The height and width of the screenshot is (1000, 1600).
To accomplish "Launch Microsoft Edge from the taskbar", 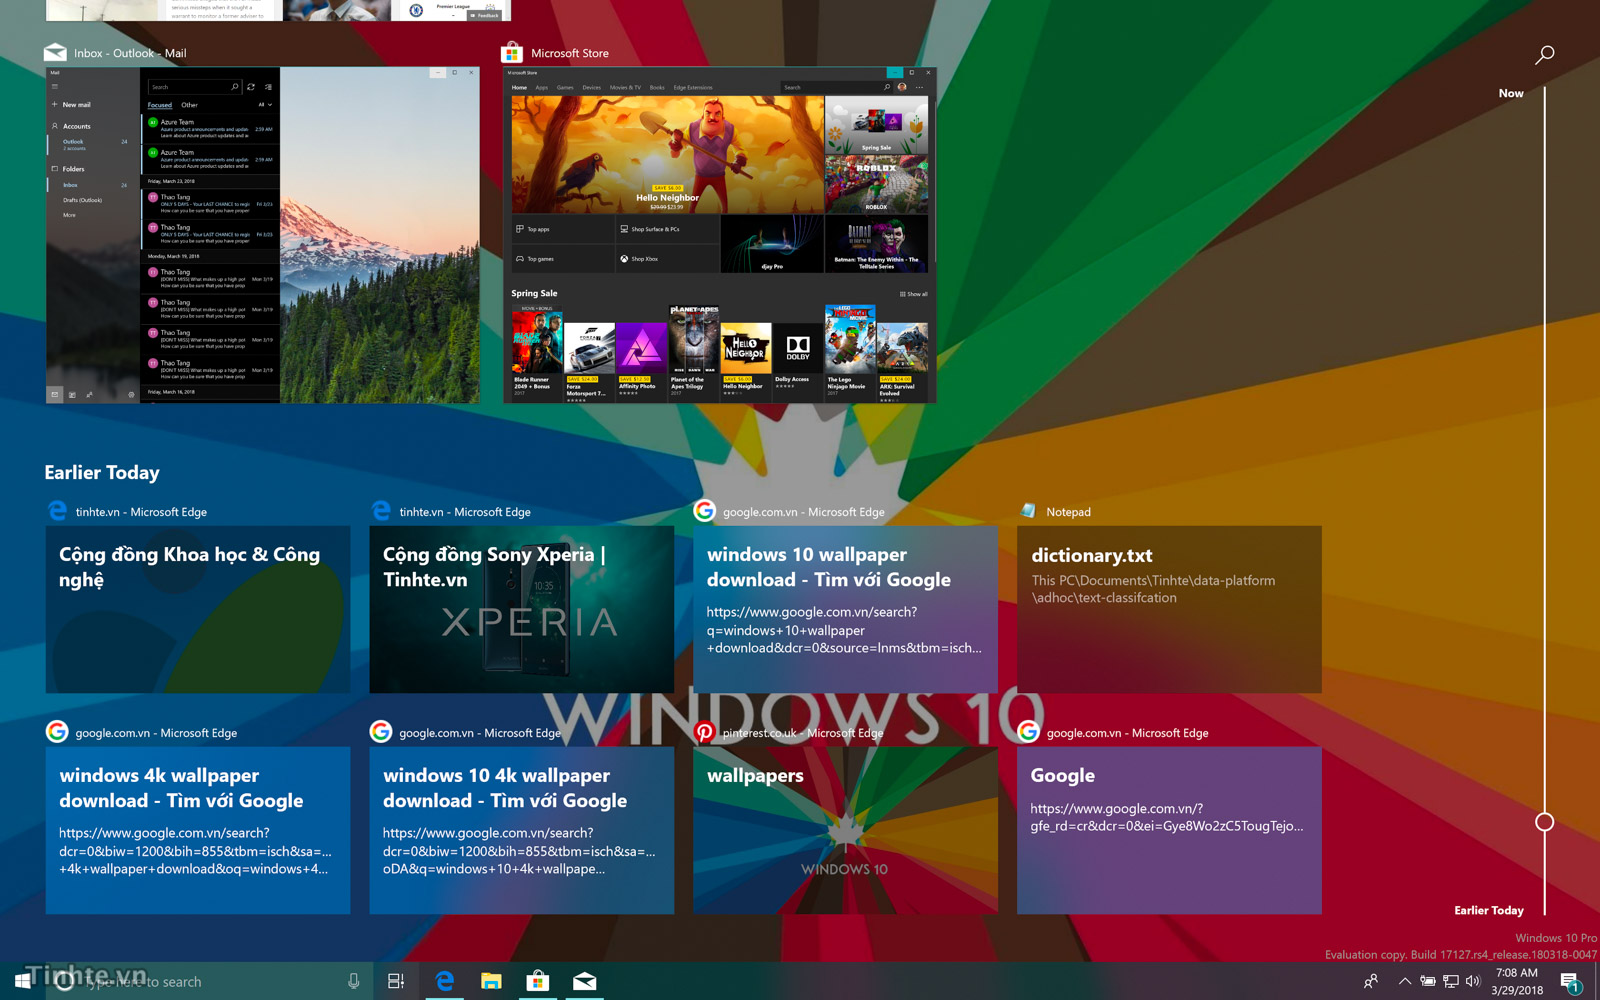I will tap(444, 981).
